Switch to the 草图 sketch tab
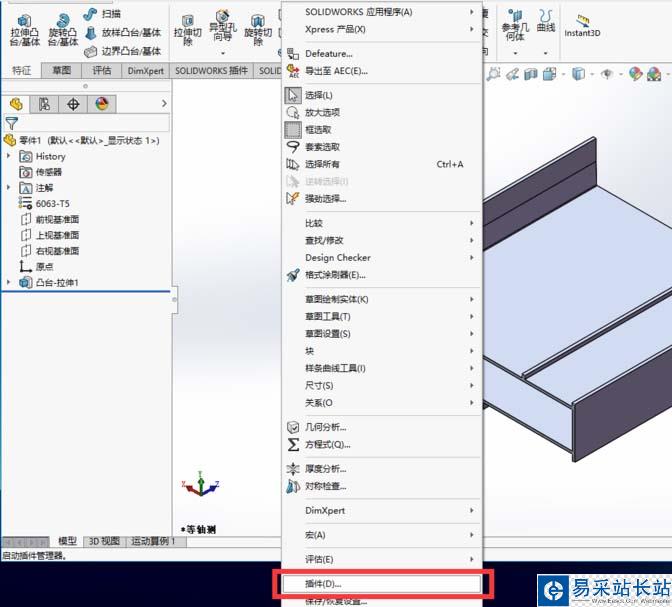This screenshot has width=672, height=607. 61,70
